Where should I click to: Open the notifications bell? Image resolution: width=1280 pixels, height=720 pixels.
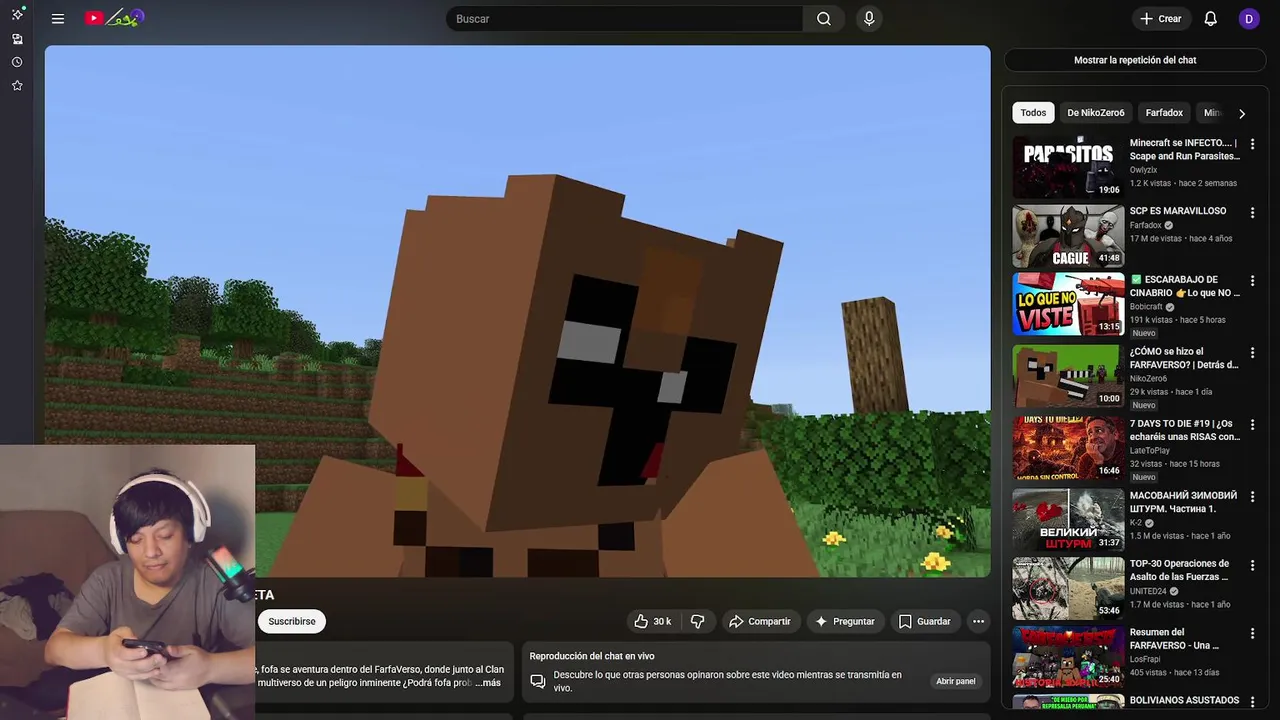(x=1210, y=19)
